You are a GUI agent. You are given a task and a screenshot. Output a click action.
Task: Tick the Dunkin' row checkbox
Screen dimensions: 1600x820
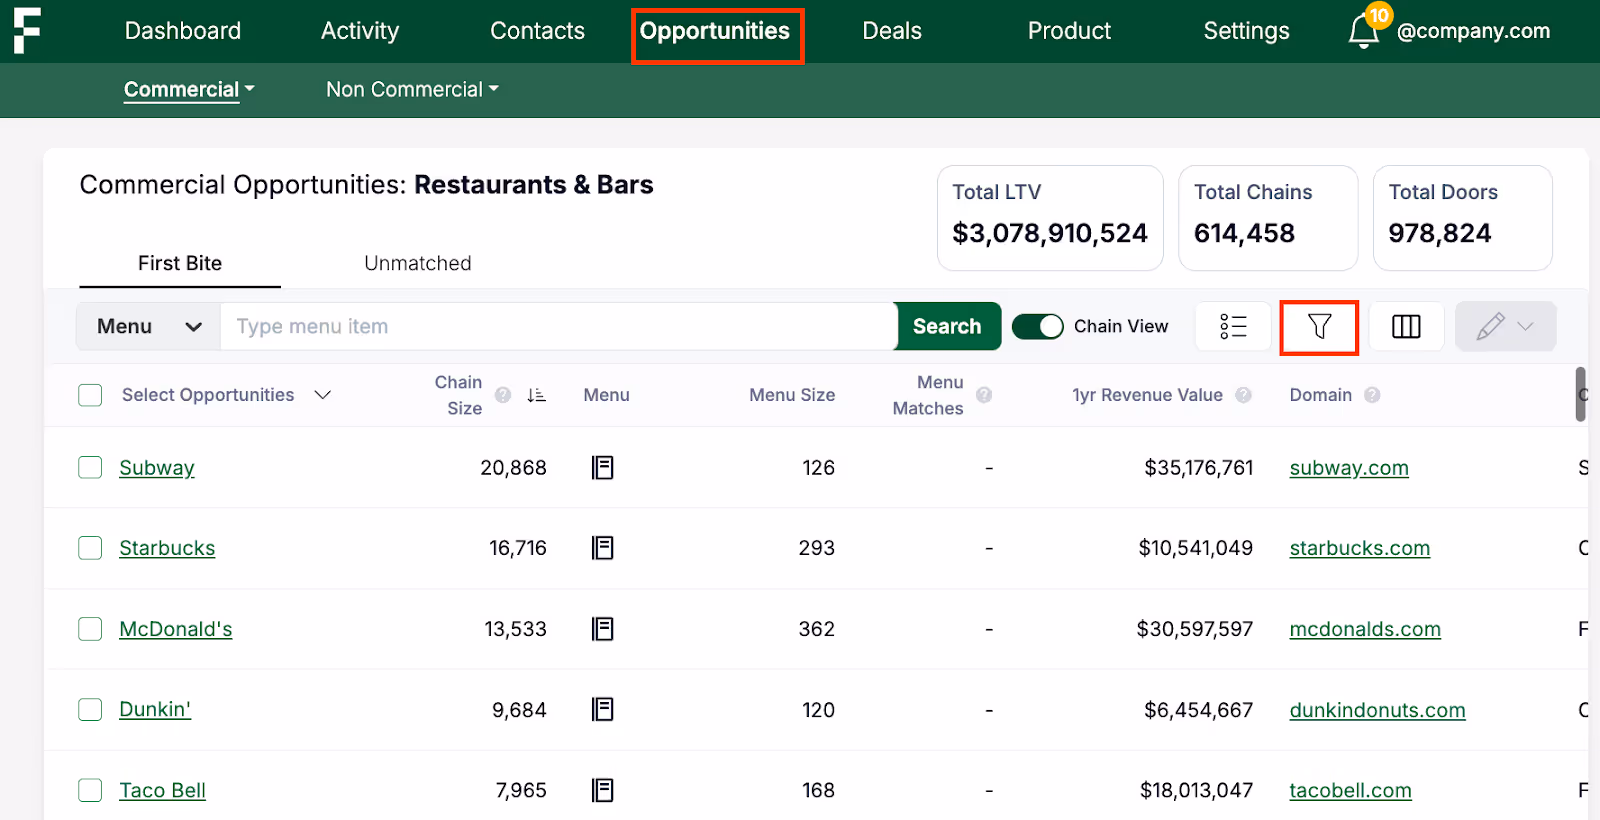click(90, 710)
